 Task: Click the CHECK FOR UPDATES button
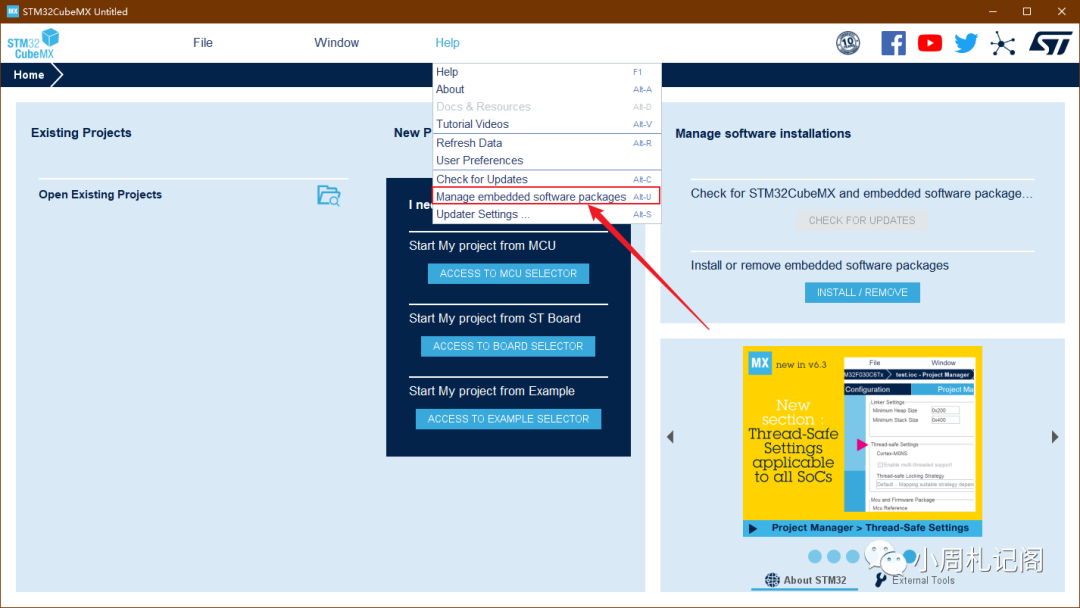coord(862,220)
